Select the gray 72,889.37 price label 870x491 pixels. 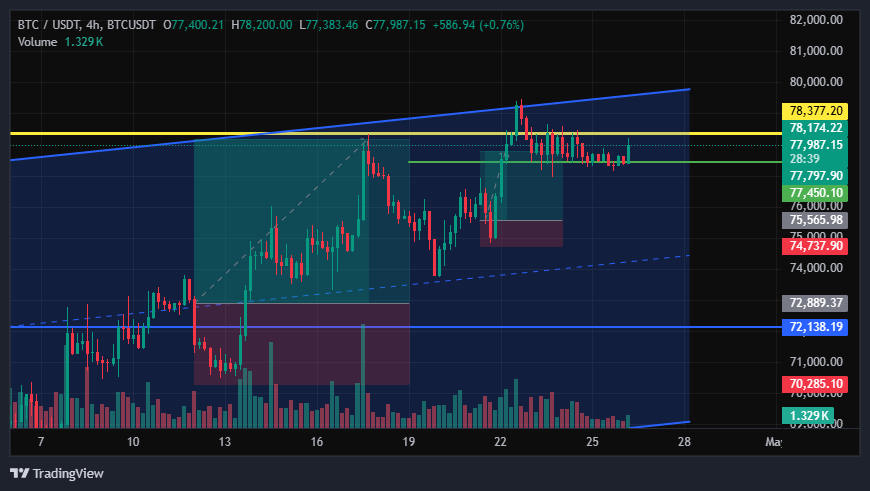tap(815, 303)
